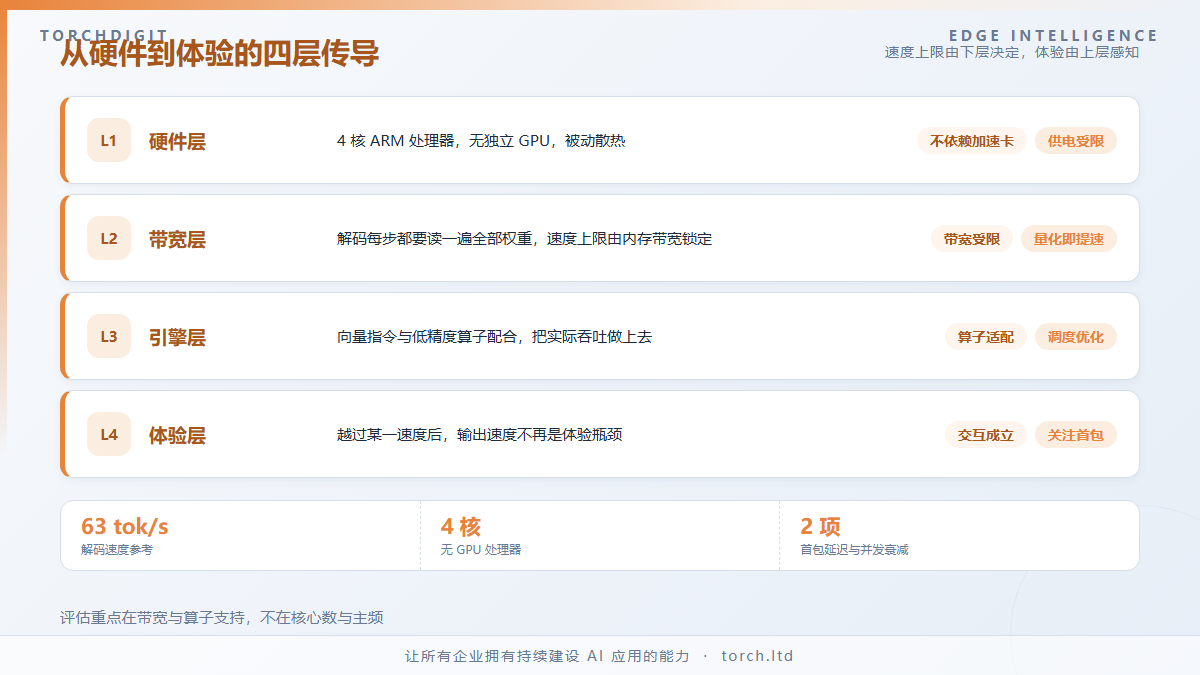Viewport: 1200px width, 675px height.
Task: Select the 调度优化 tag
Action: pos(1076,337)
